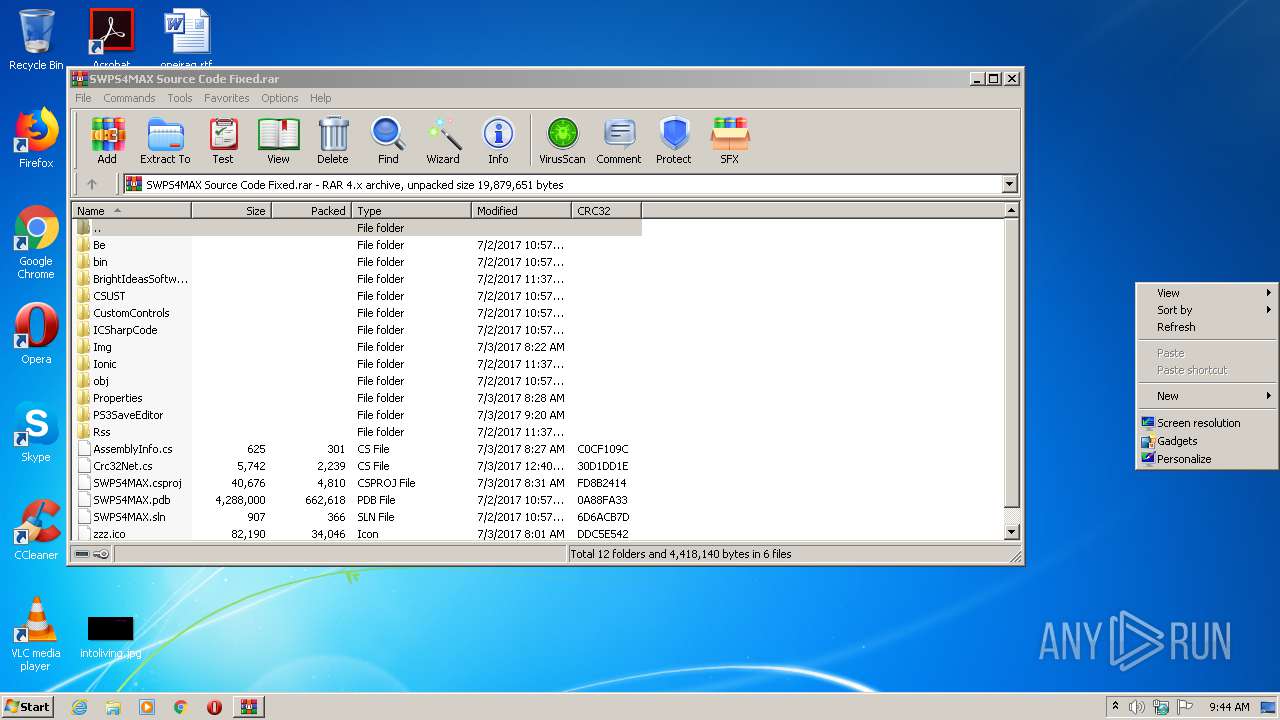This screenshot has height=720, width=1280.
Task: Open the Help menu
Action: pyautogui.click(x=320, y=98)
